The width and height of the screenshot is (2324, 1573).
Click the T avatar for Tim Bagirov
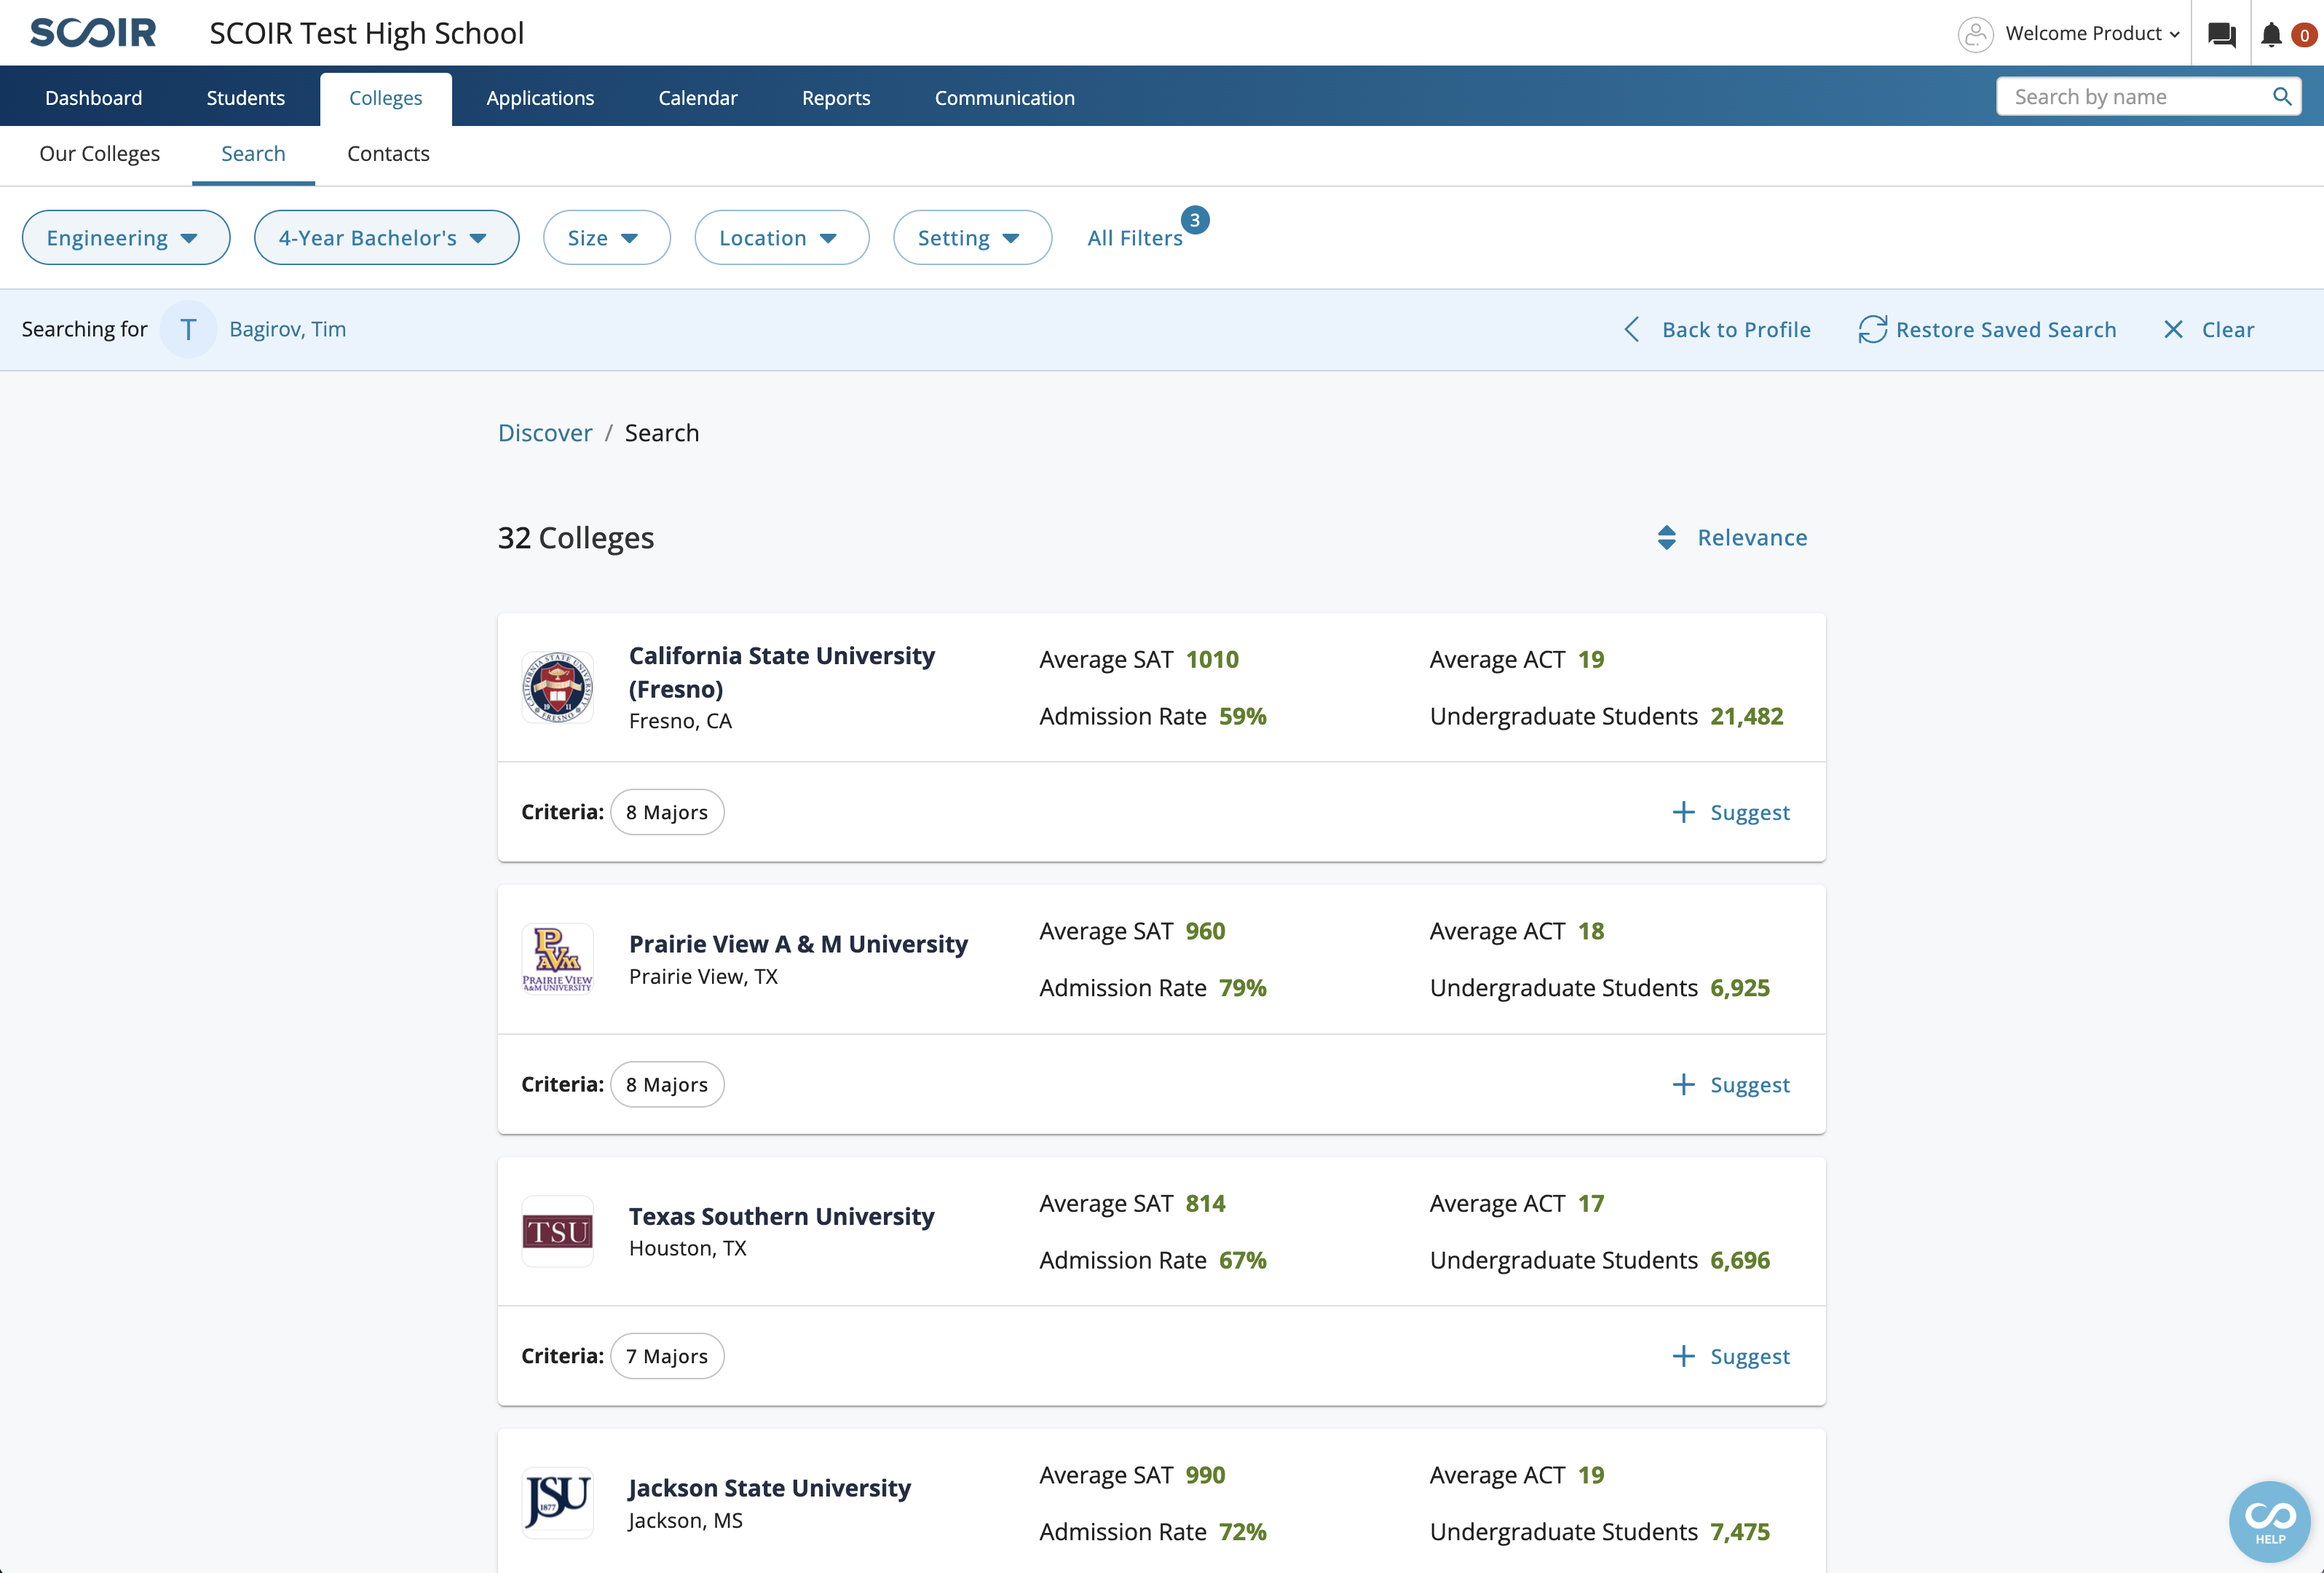[x=188, y=329]
